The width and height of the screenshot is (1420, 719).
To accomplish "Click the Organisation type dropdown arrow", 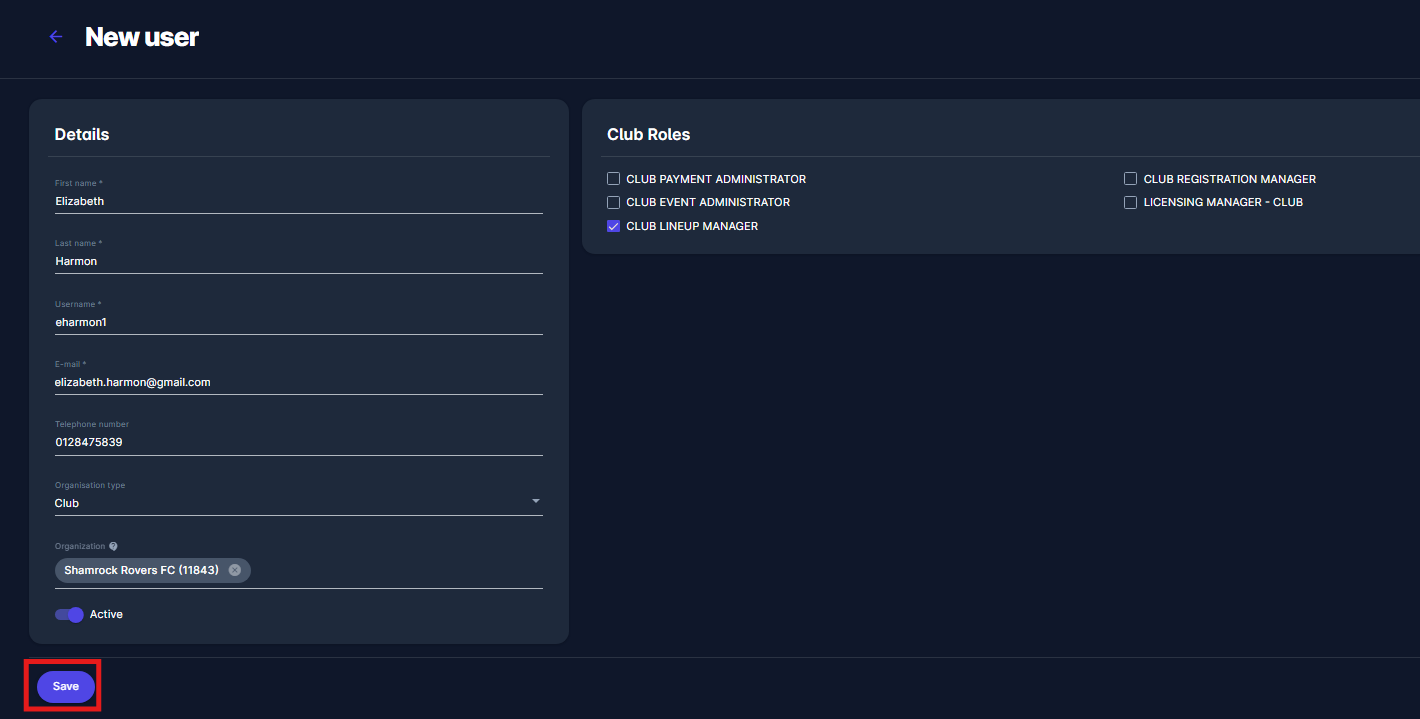I will pos(535,501).
